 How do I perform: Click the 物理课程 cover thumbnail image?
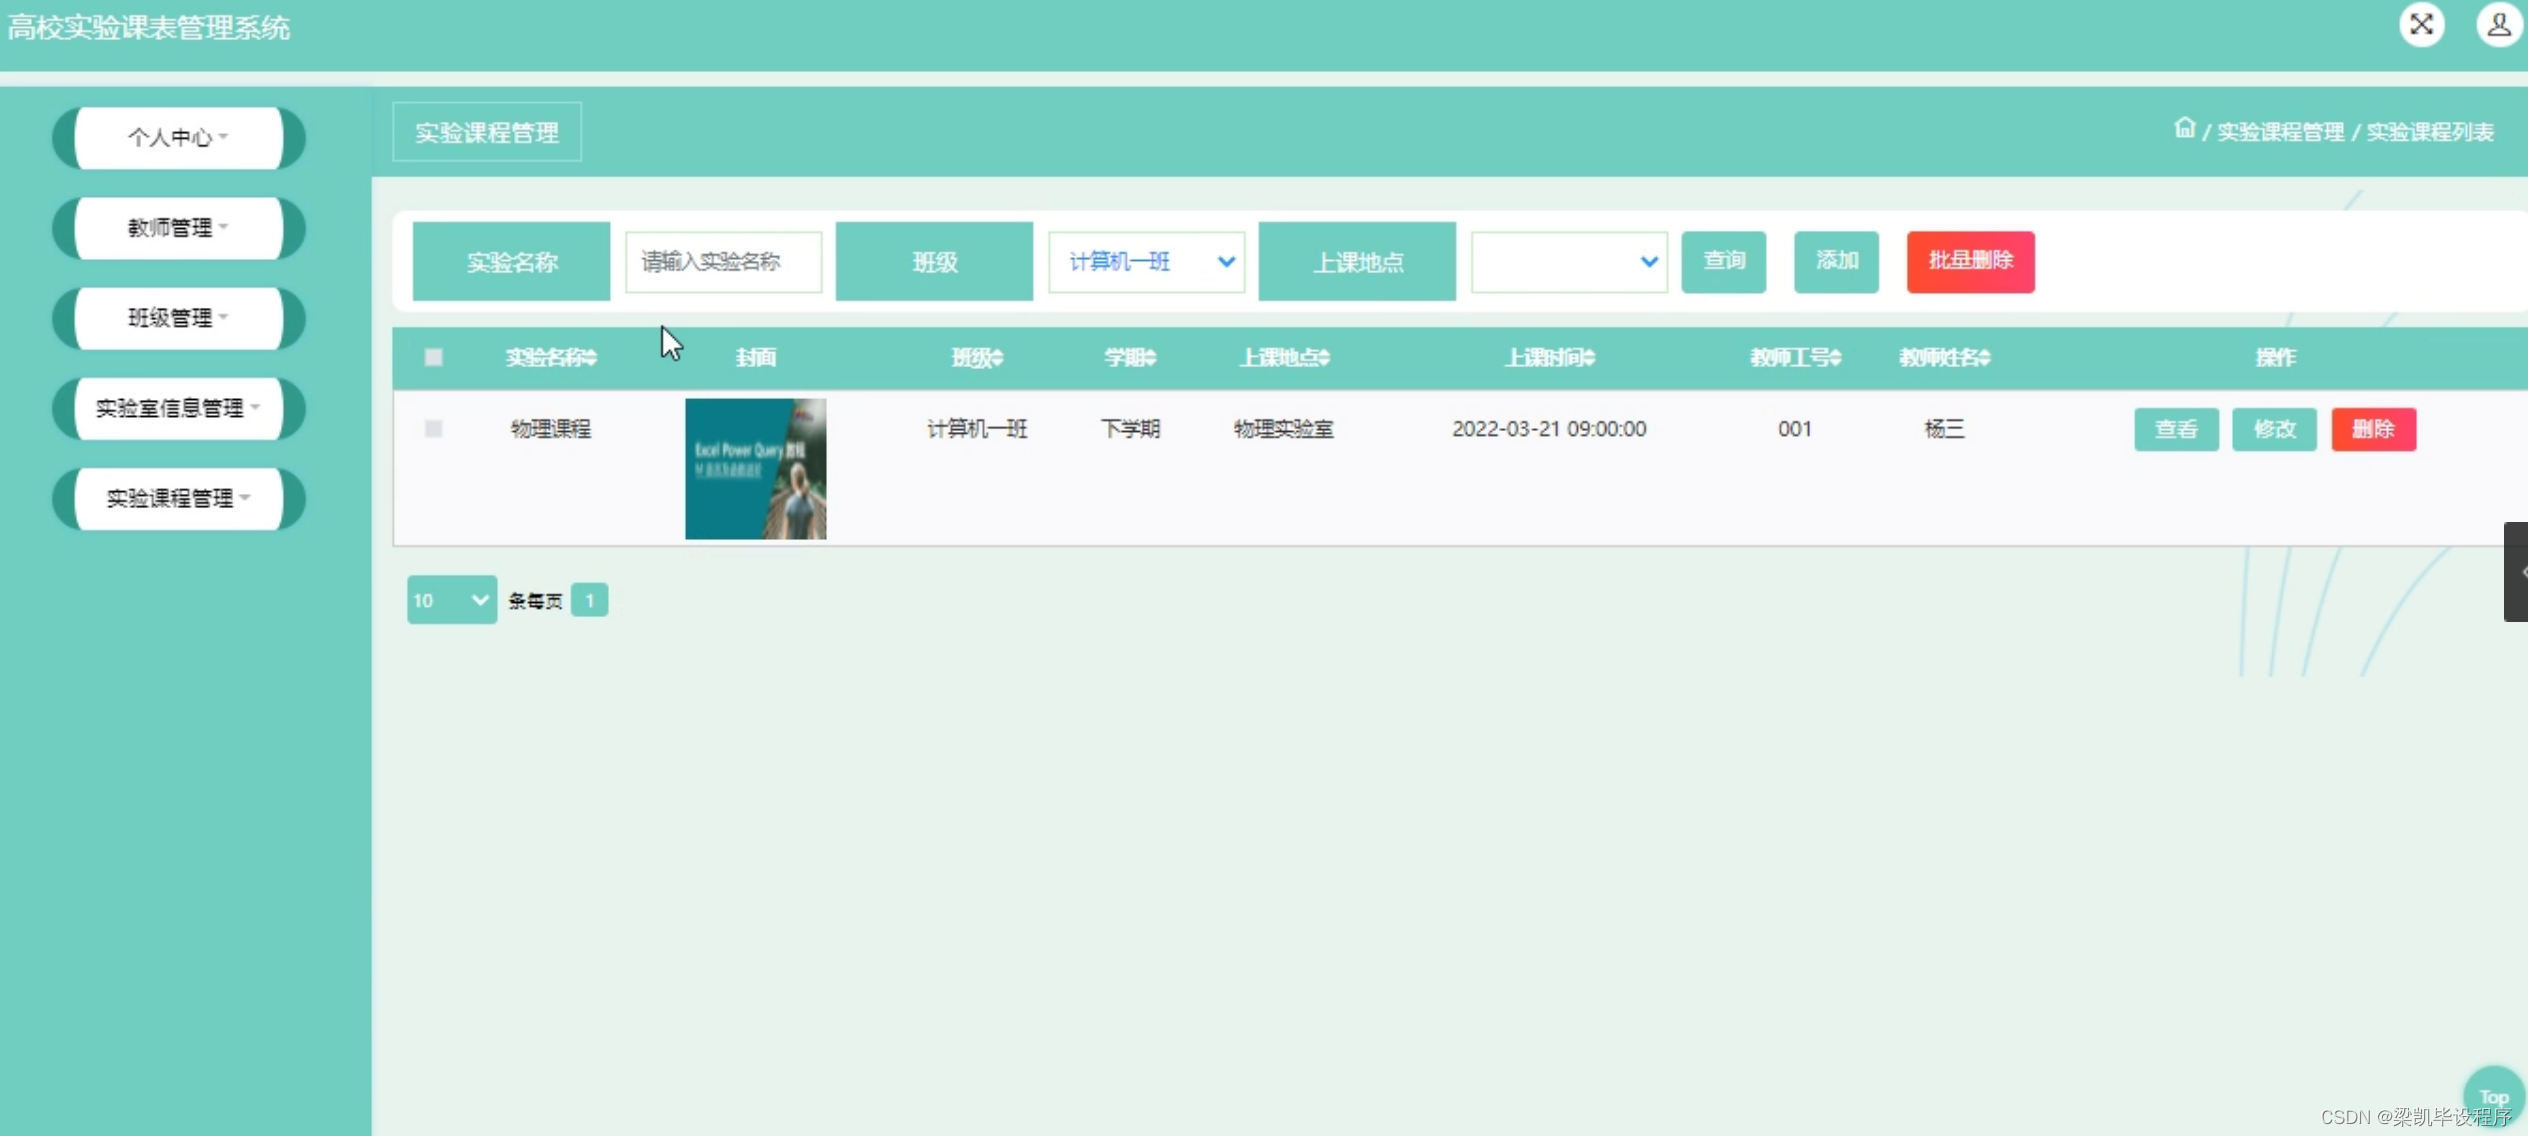click(x=755, y=469)
